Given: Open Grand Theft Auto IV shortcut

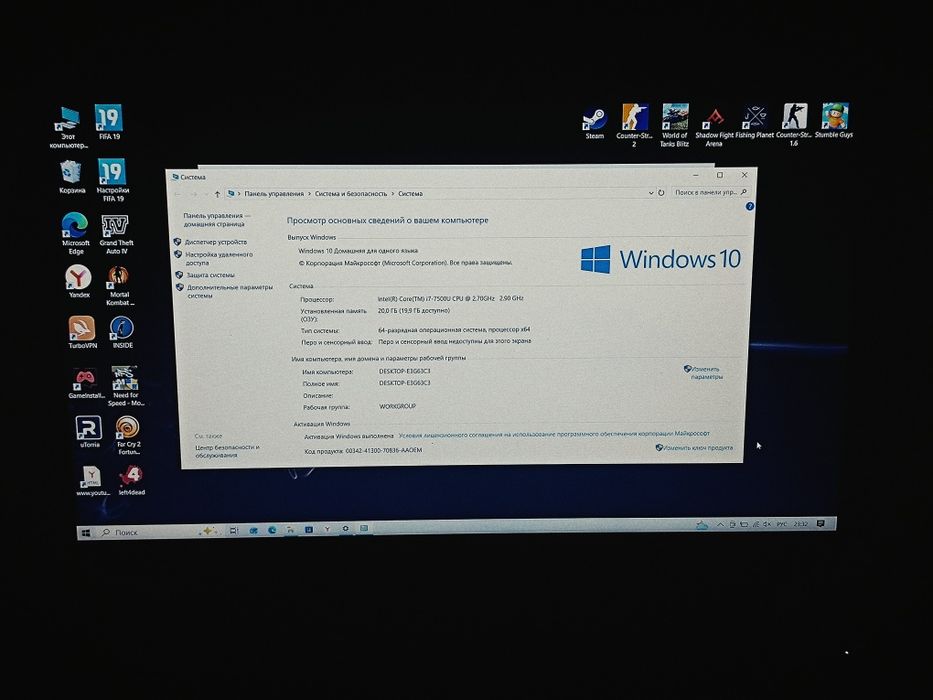Looking at the screenshot, I should coord(116,235).
